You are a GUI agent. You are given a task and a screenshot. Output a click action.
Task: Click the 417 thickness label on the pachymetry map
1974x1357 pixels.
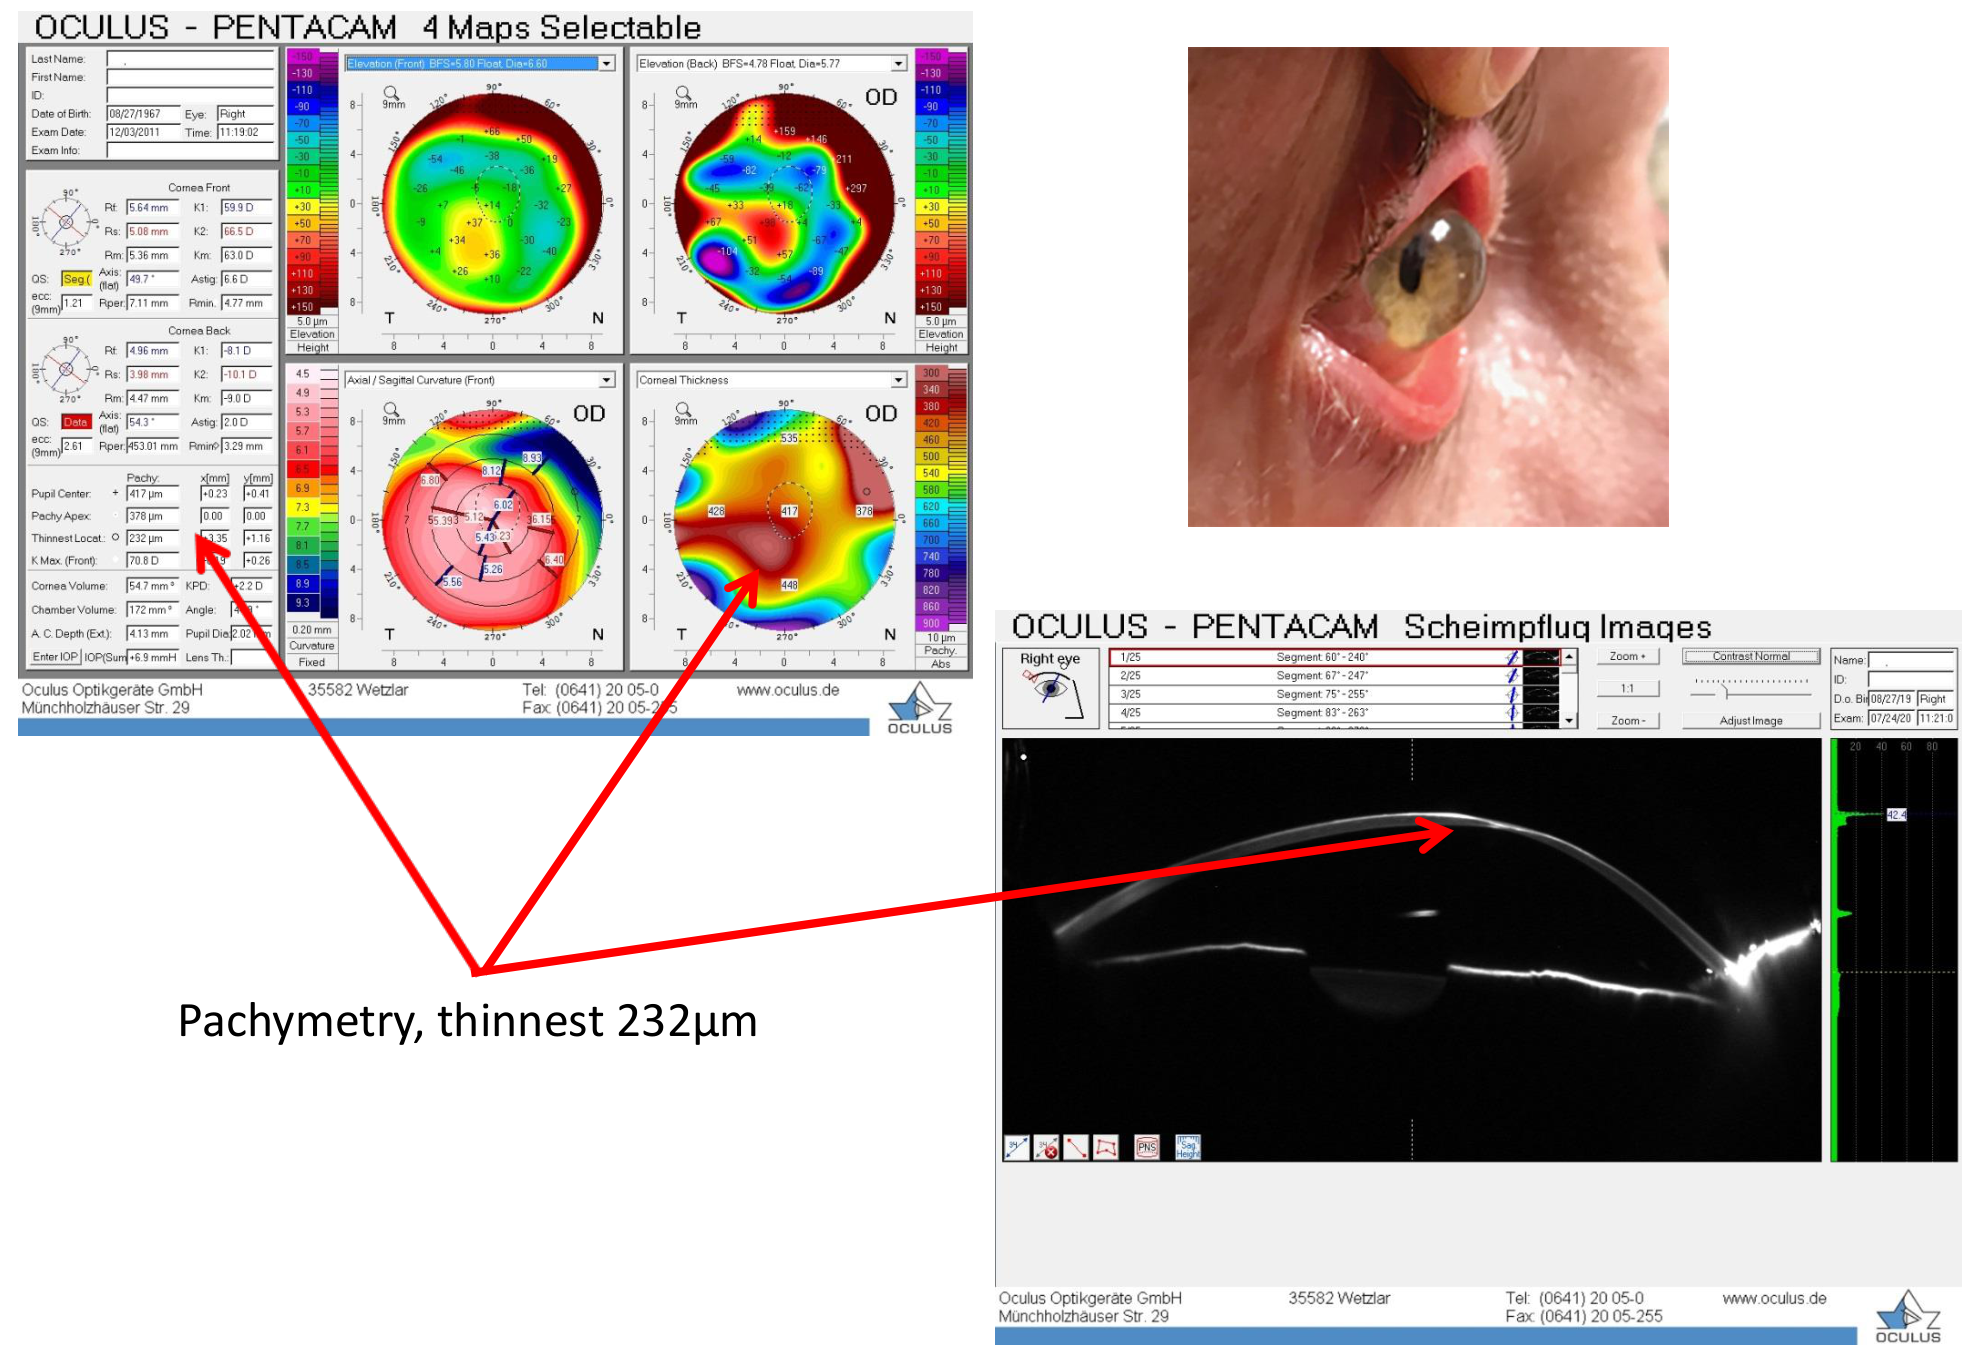[789, 511]
